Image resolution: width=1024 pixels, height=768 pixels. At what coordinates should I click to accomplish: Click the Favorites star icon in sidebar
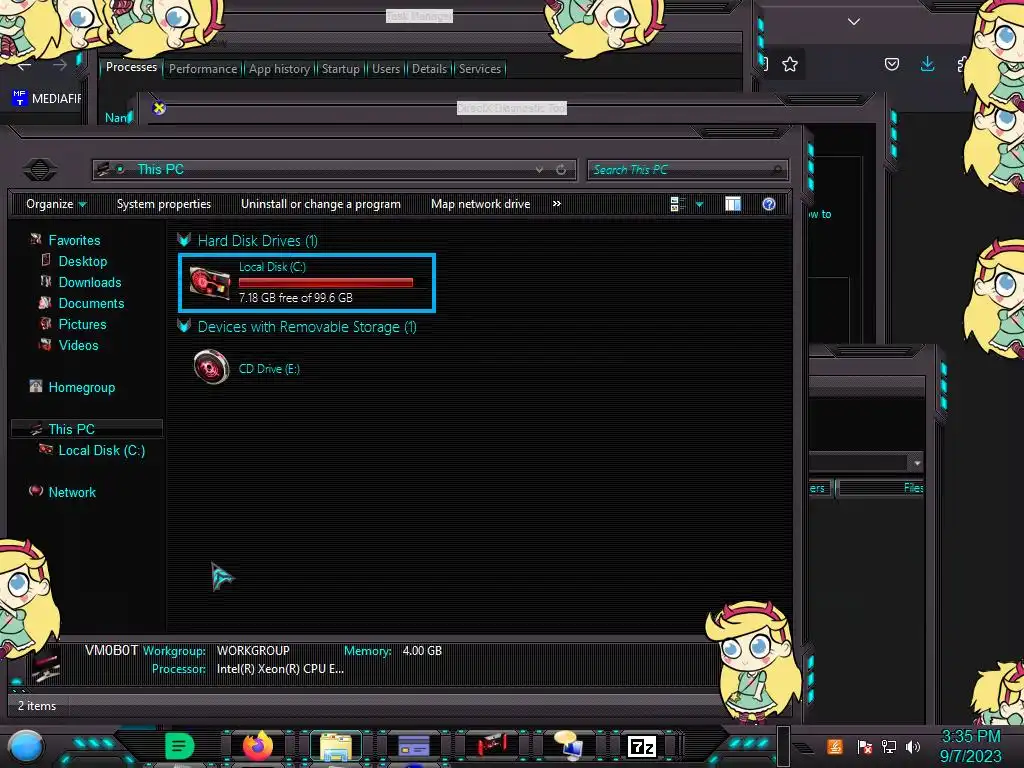pyautogui.click(x=35, y=240)
